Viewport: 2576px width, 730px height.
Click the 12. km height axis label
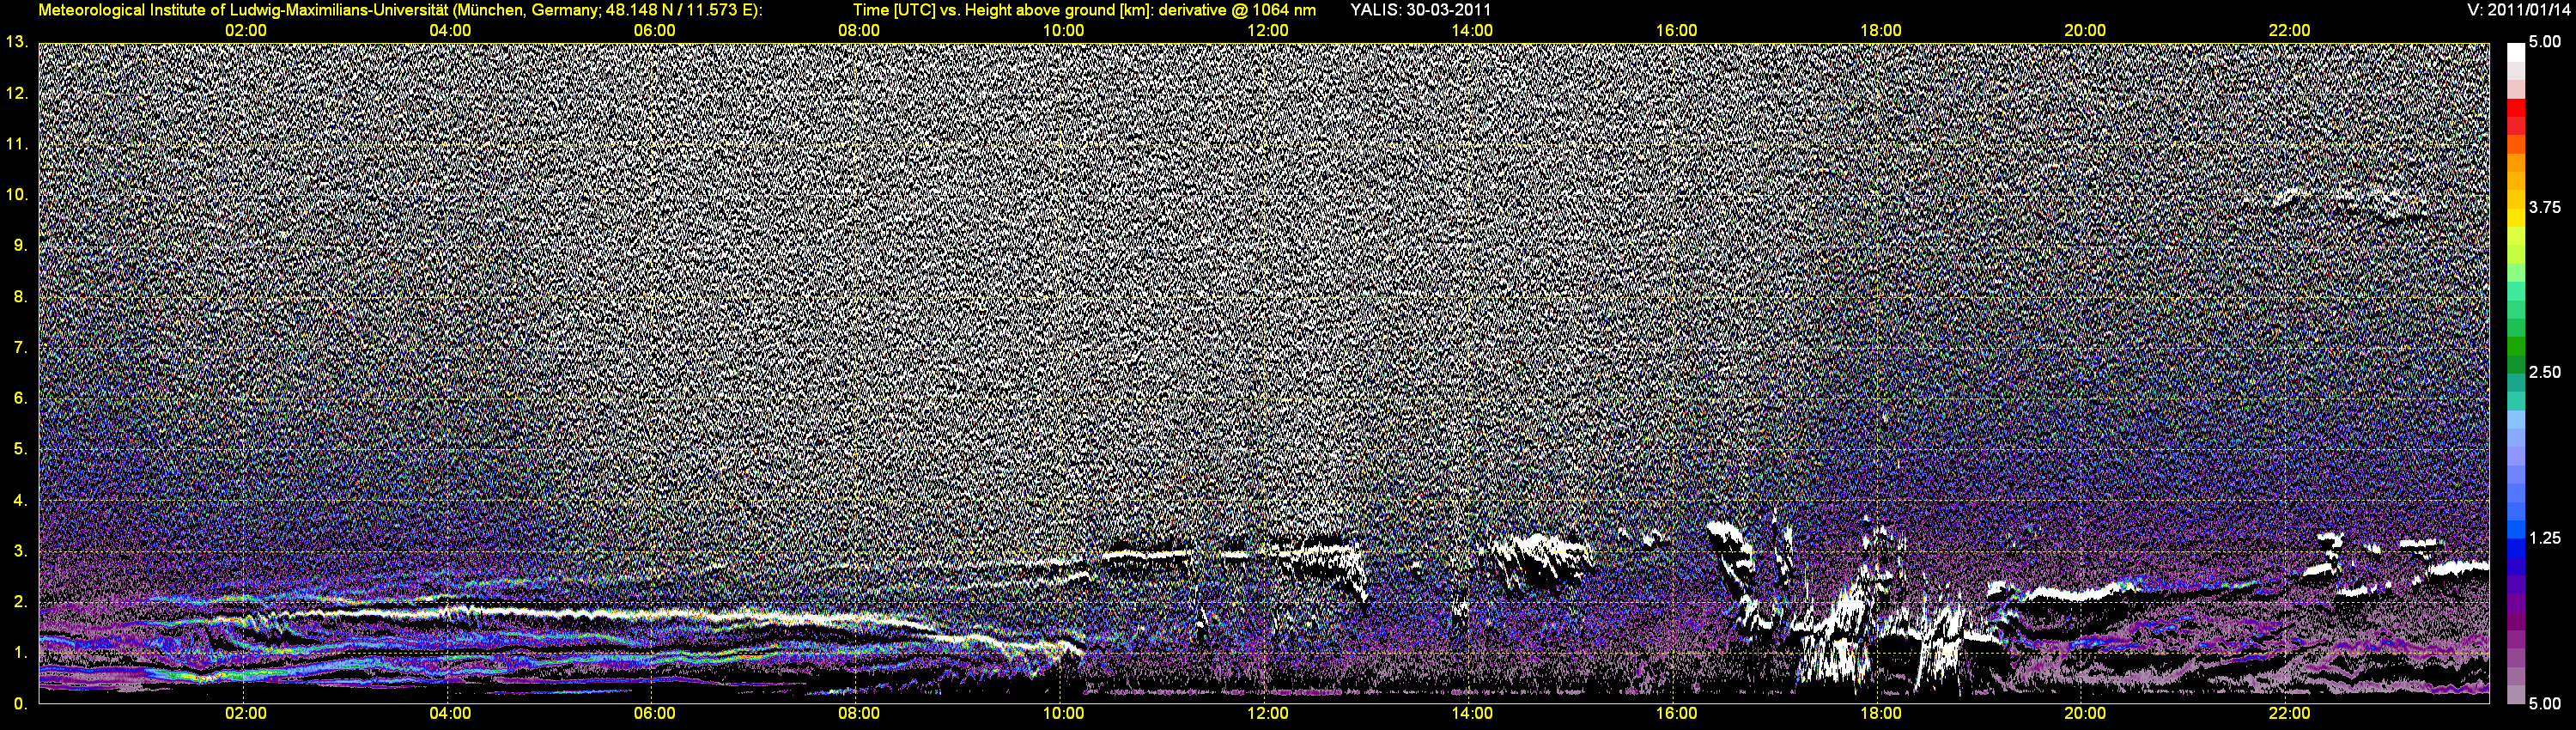coord(16,93)
